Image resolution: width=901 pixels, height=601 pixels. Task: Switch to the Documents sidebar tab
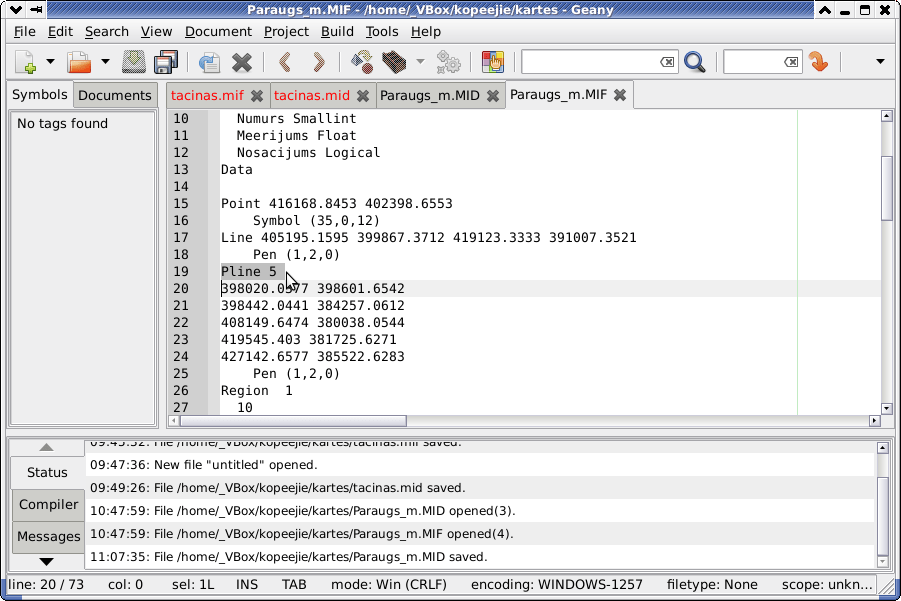[x=115, y=95]
